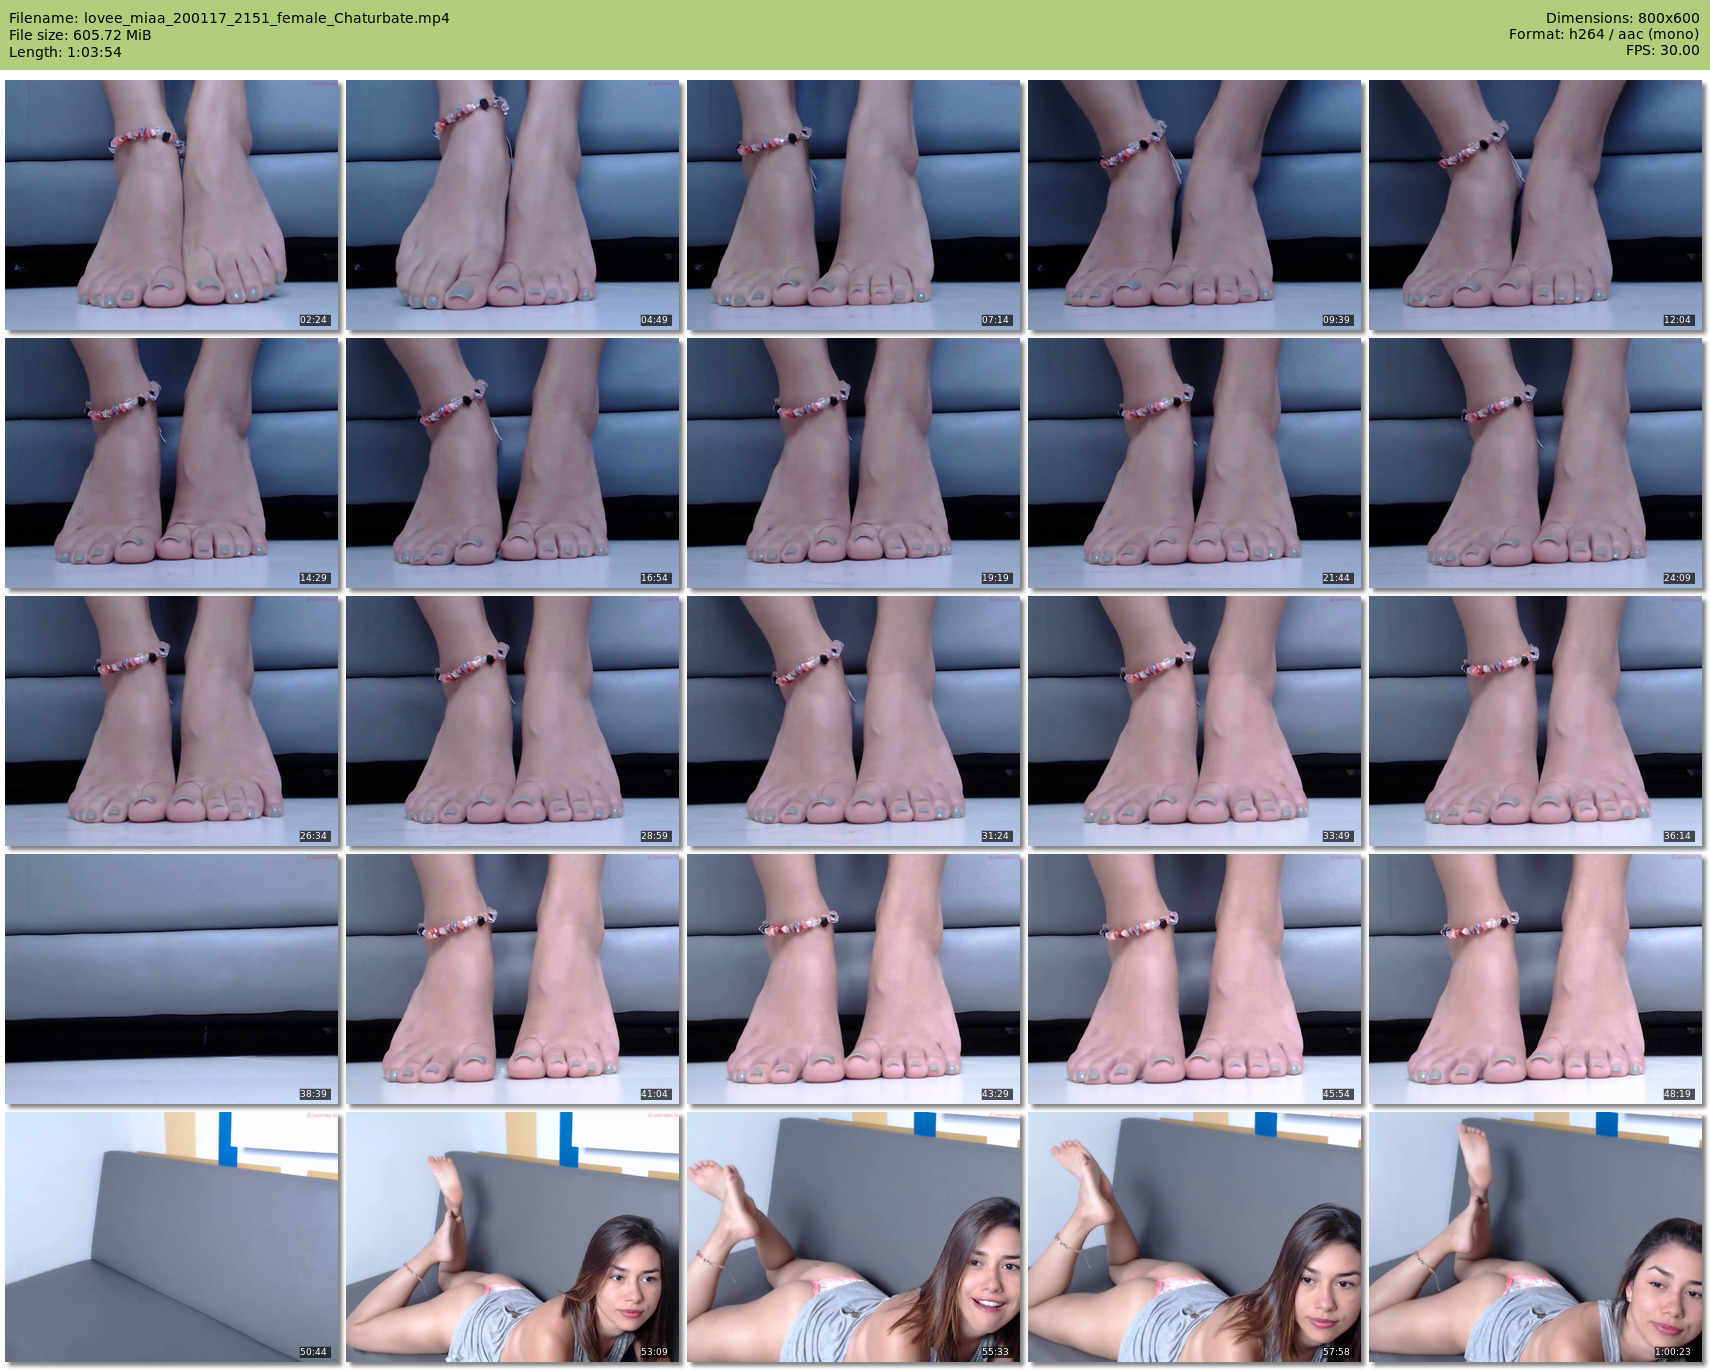
Task: Open the frame at 19:19
Action: [x=853, y=463]
